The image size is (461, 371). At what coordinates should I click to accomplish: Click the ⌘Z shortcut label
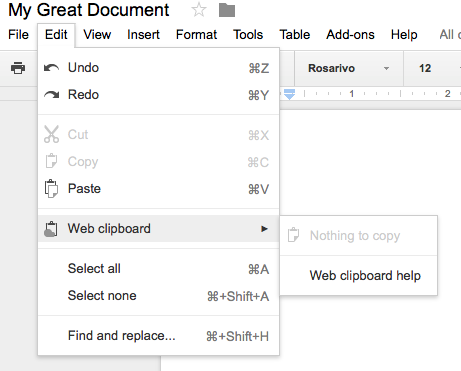[x=259, y=68]
